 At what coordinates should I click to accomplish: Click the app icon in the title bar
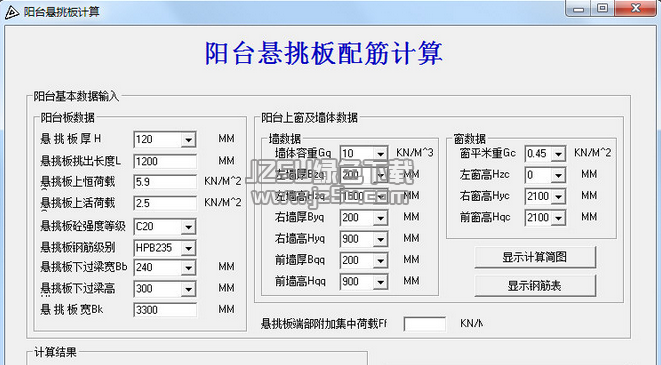tap(11, 12)
